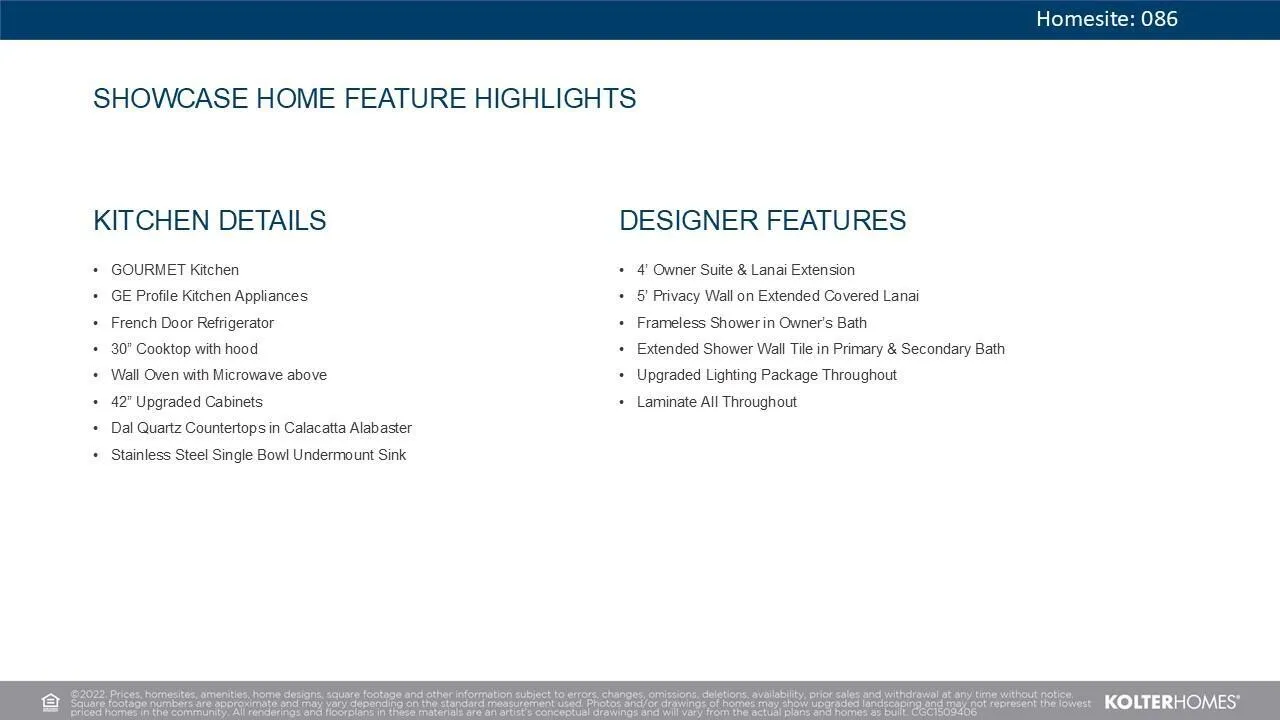Select the French Door Refrigerator item
1280x720 pixels.
[192, 323]
